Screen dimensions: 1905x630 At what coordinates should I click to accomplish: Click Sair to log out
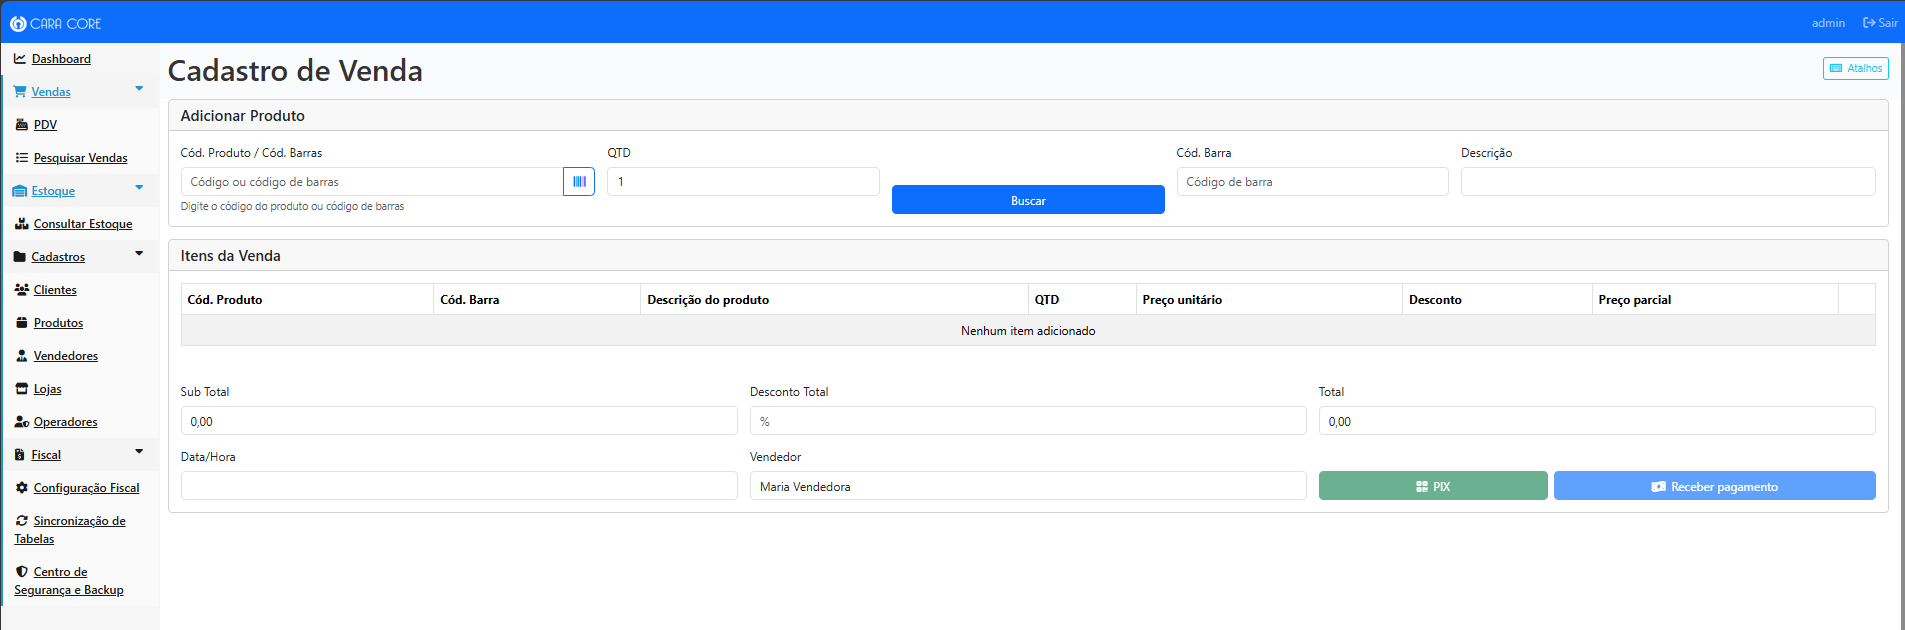pyautogui.click(x=1880, y=23)
